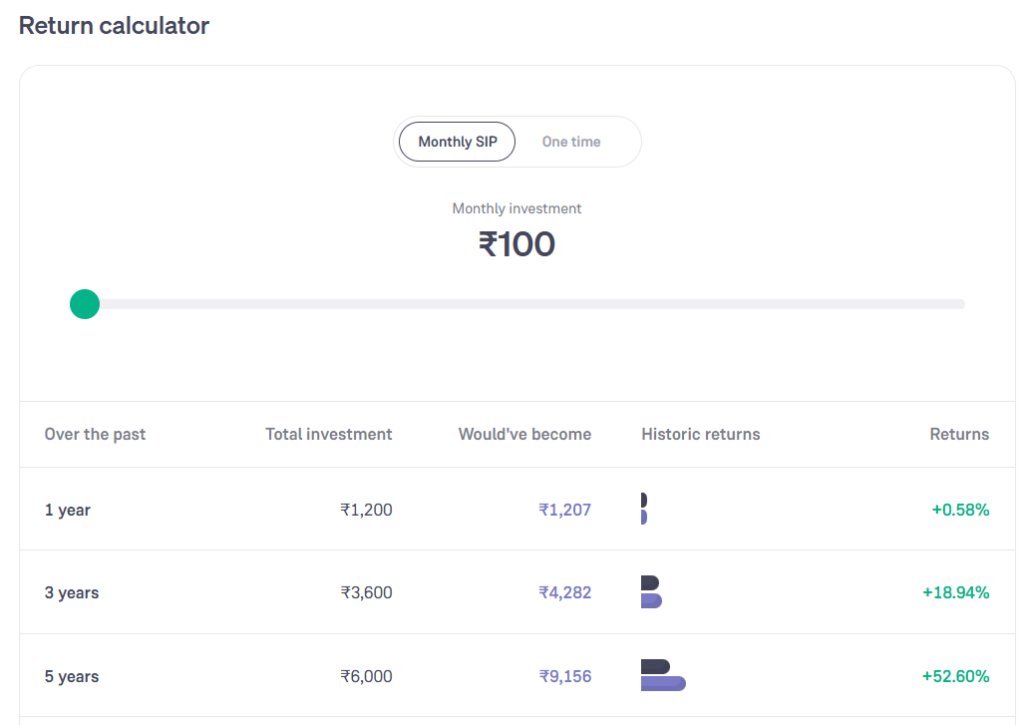Click the +18.94% returns value
Viewport: 1024px width, 725px height.
pyautogui.click(x=955, y=592)
